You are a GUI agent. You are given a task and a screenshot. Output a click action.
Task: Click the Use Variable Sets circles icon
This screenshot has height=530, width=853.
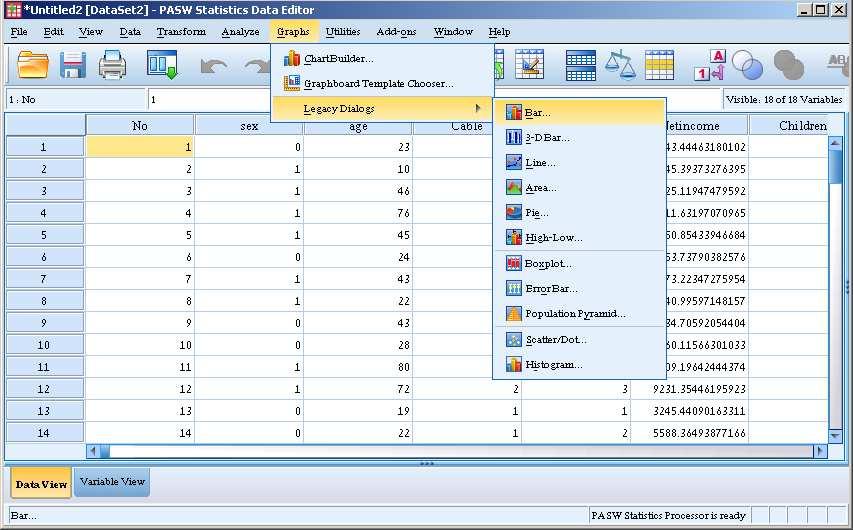747,65
